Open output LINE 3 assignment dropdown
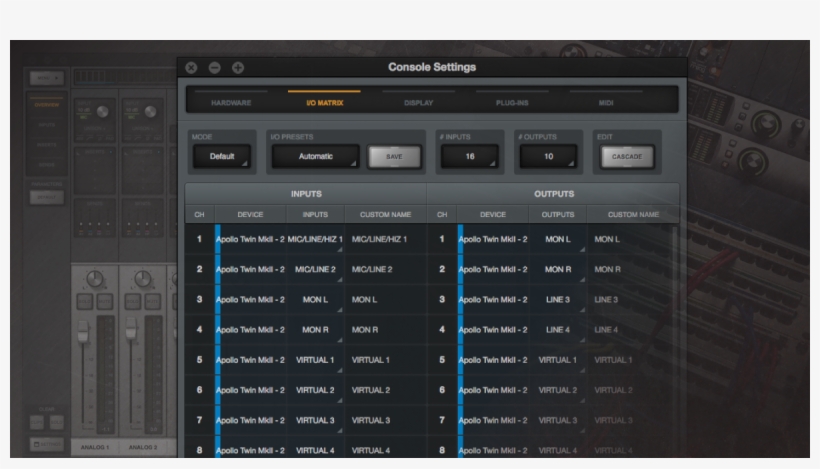The height and width of the screenshot is (469, 820). point(558,300)
